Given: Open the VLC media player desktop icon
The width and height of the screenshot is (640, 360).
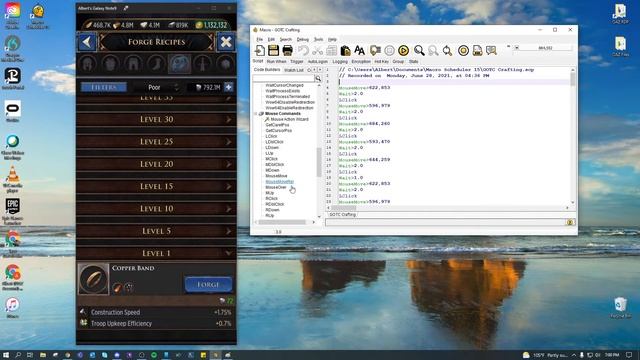Looking at the screenshot, I should [x=13, y=180].
